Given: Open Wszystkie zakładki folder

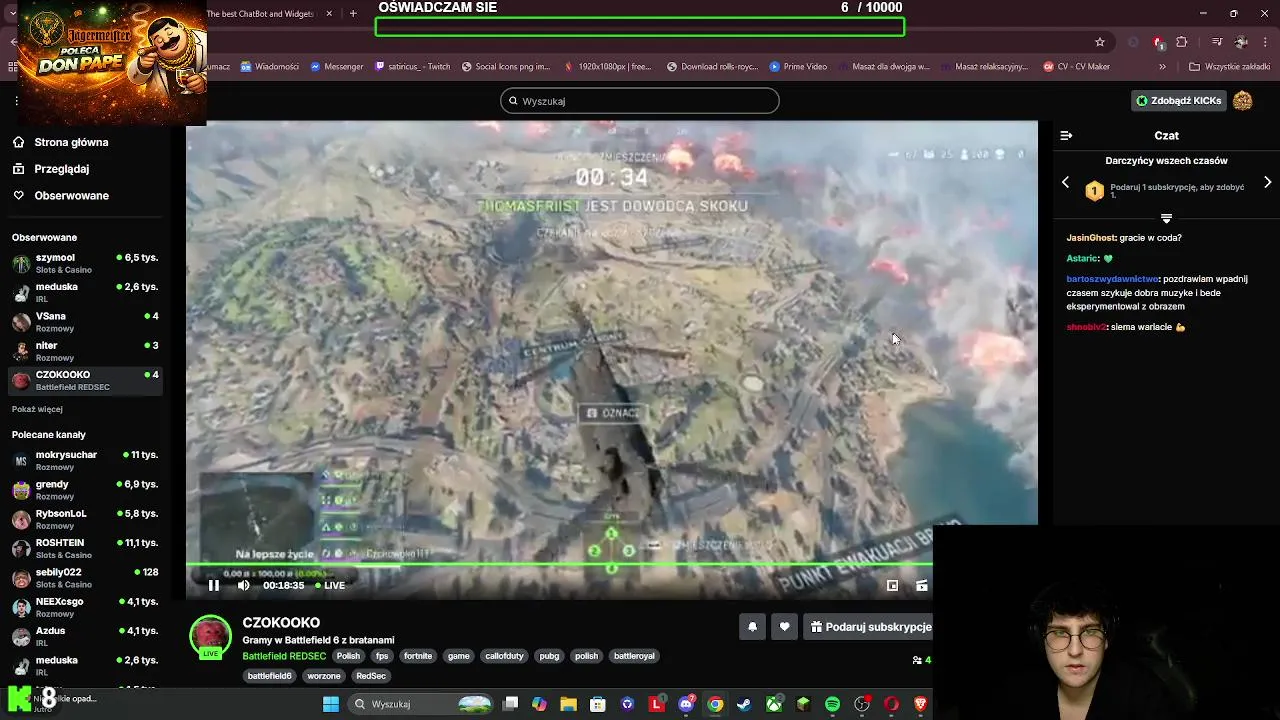Looking at the screenshot, I should point(1229,67).
